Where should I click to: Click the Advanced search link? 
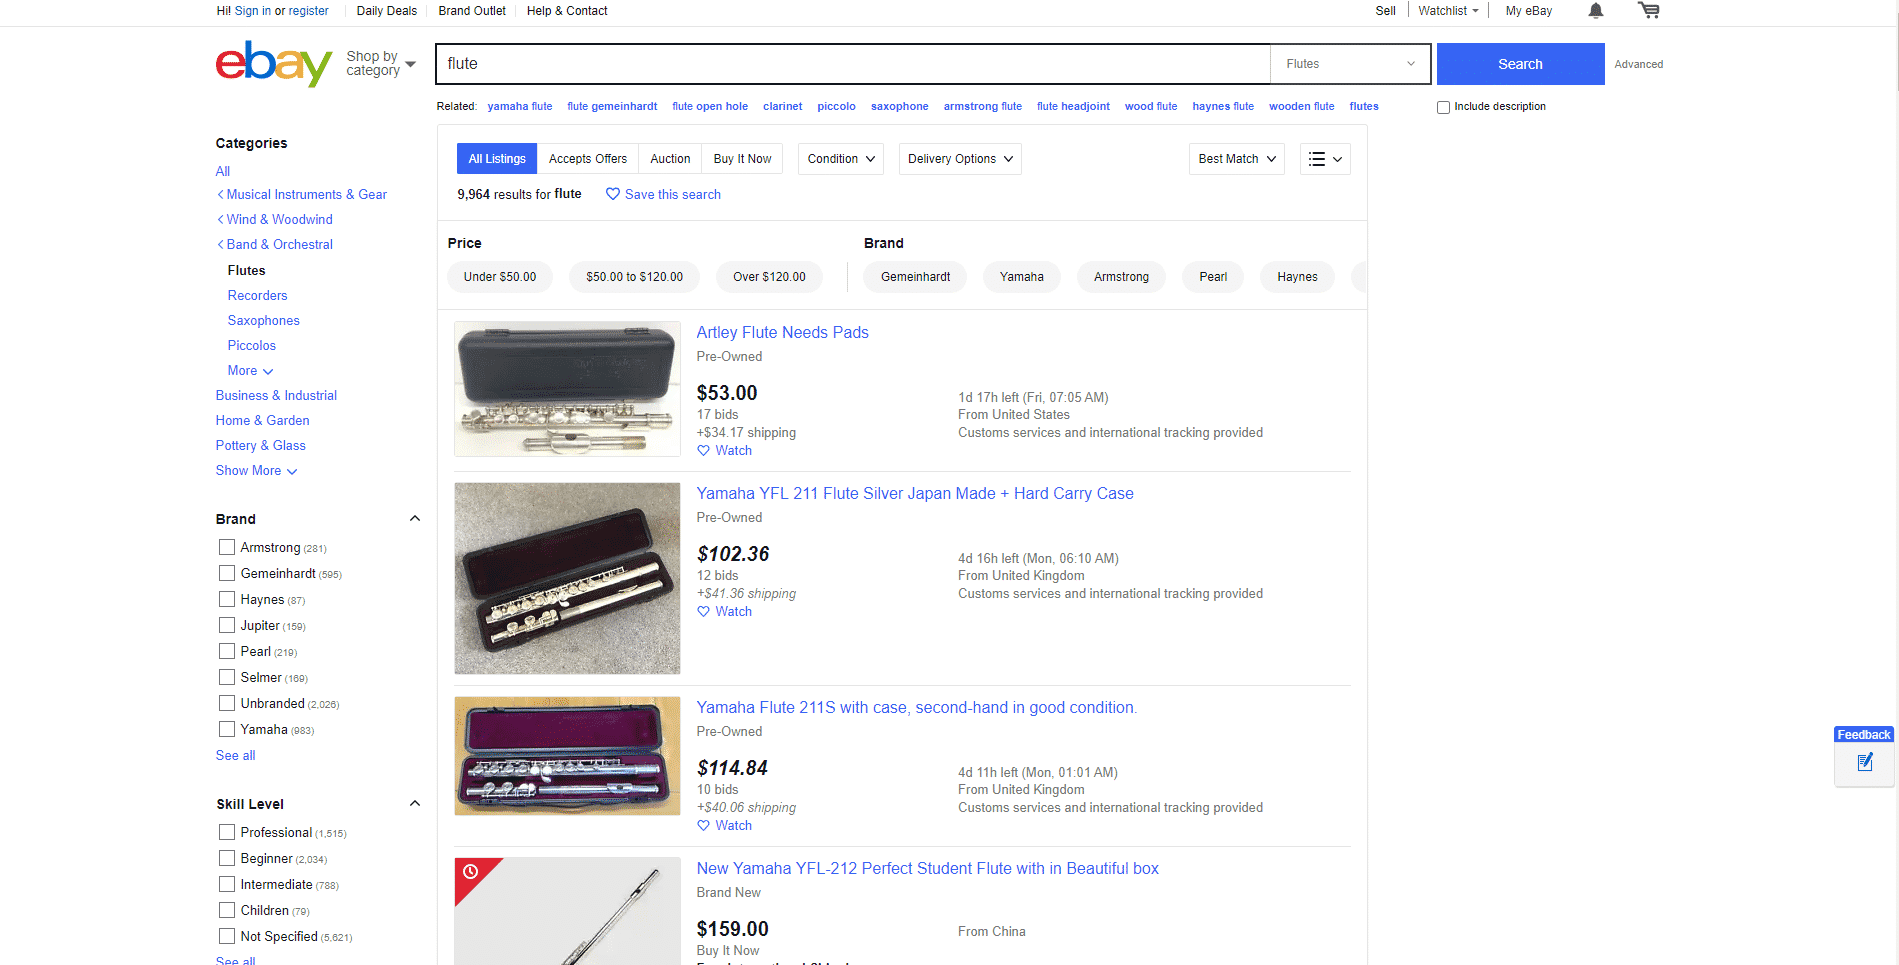click(x=1639, y=65)
